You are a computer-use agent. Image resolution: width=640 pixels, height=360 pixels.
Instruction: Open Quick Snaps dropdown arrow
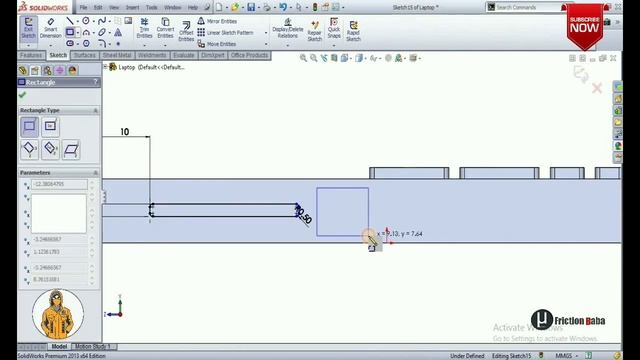(334, 45)
